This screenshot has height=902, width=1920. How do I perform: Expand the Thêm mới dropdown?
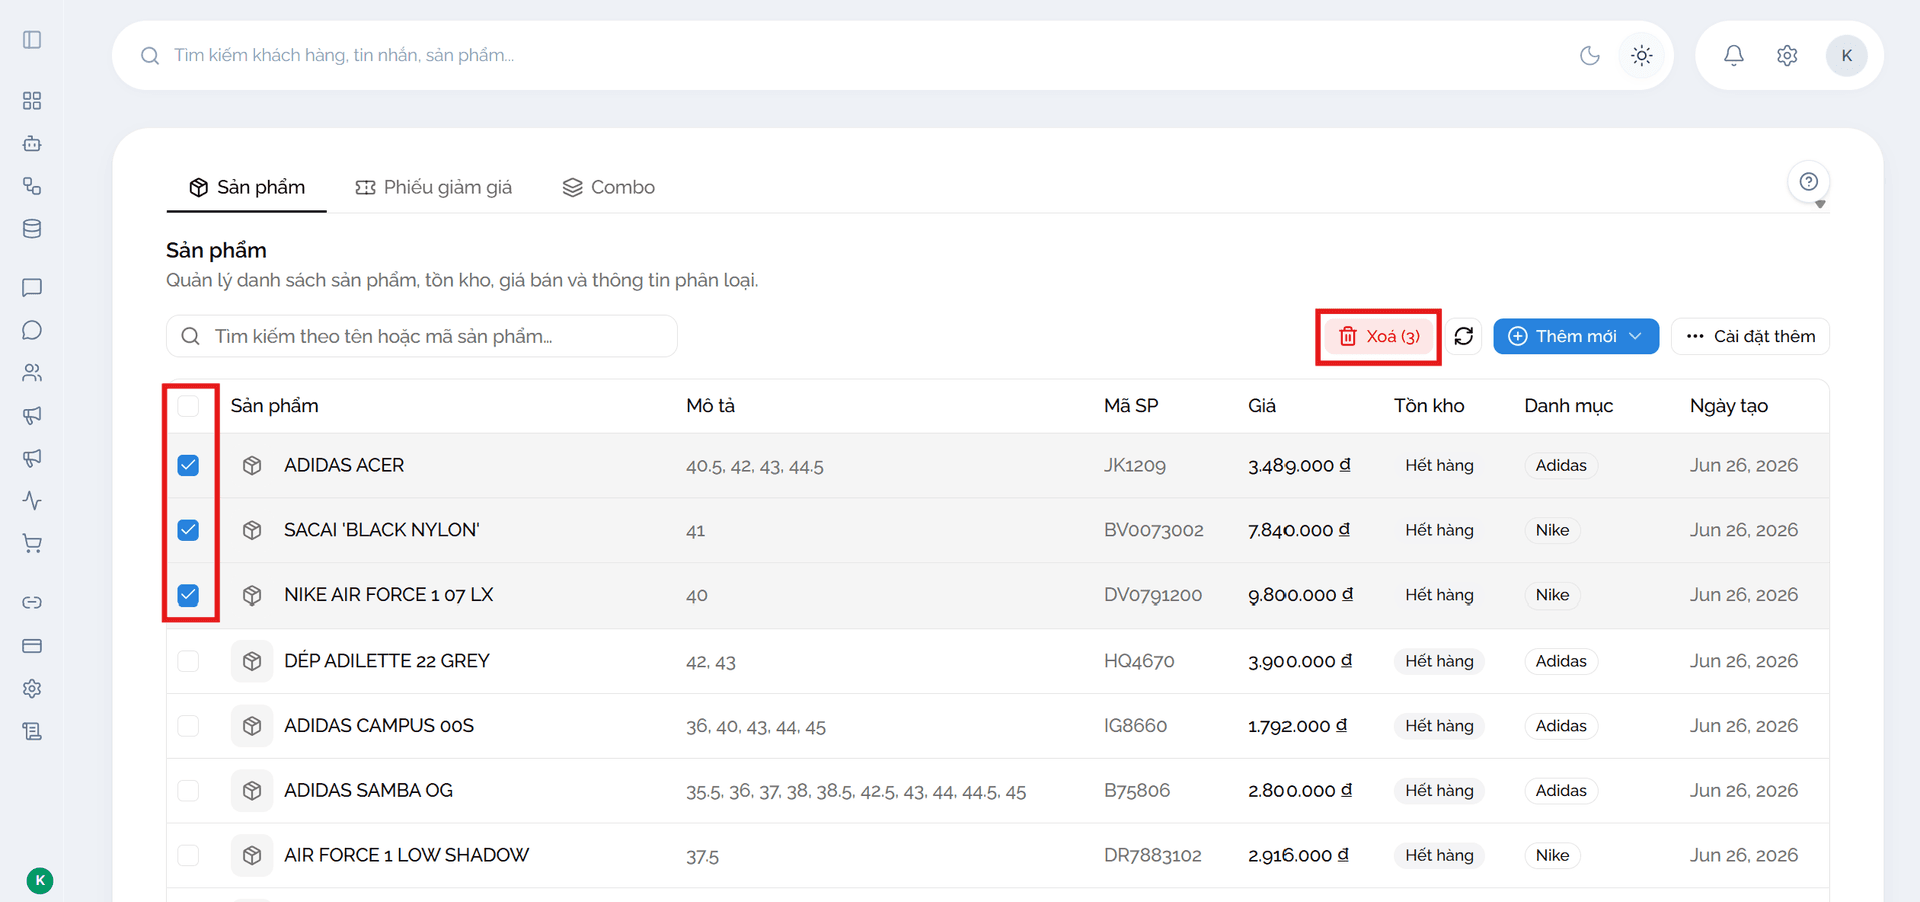(1576, 336)
